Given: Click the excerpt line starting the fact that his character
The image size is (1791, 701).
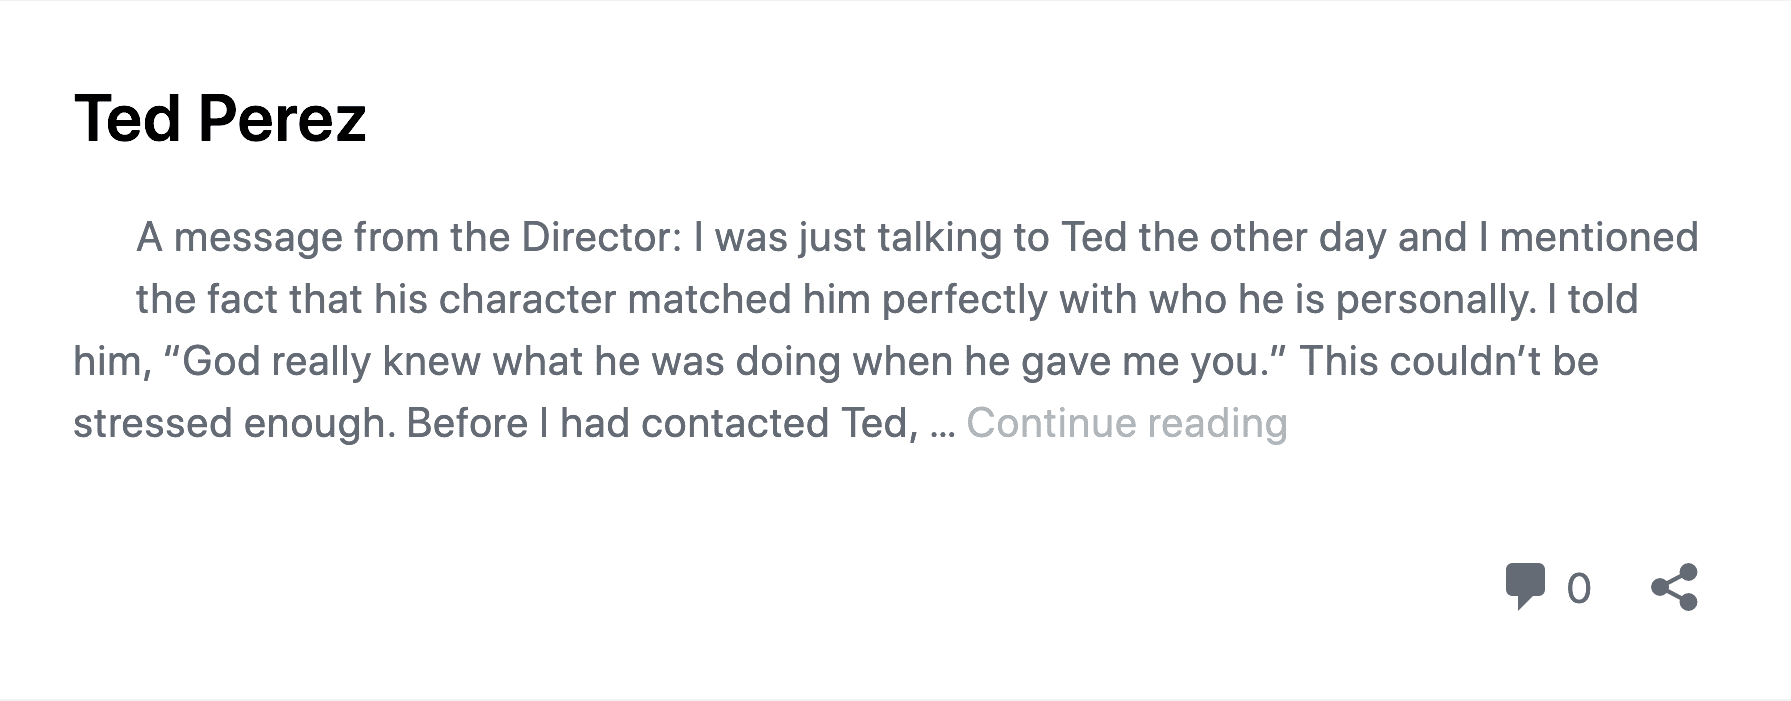Looking at the screenshot, I should click(x=887, y=299).
